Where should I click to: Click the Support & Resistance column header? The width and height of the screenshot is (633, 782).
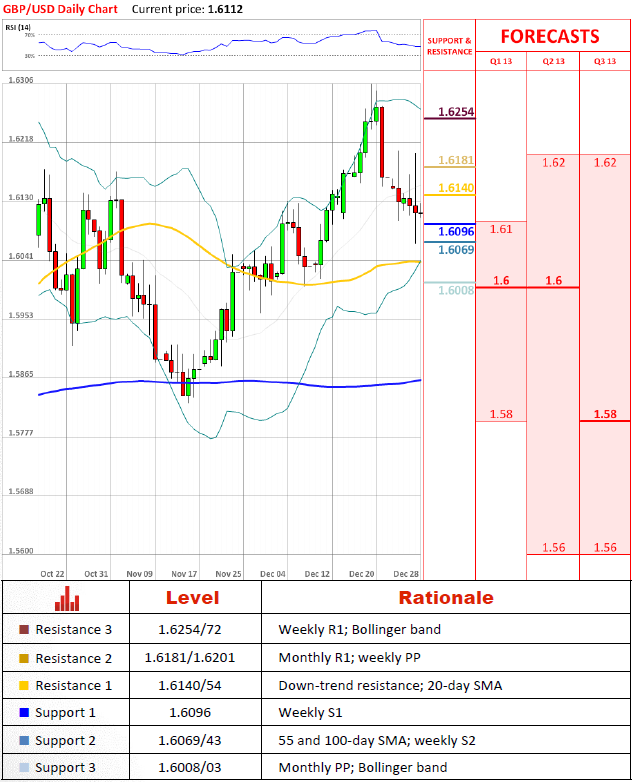[449, 46]
